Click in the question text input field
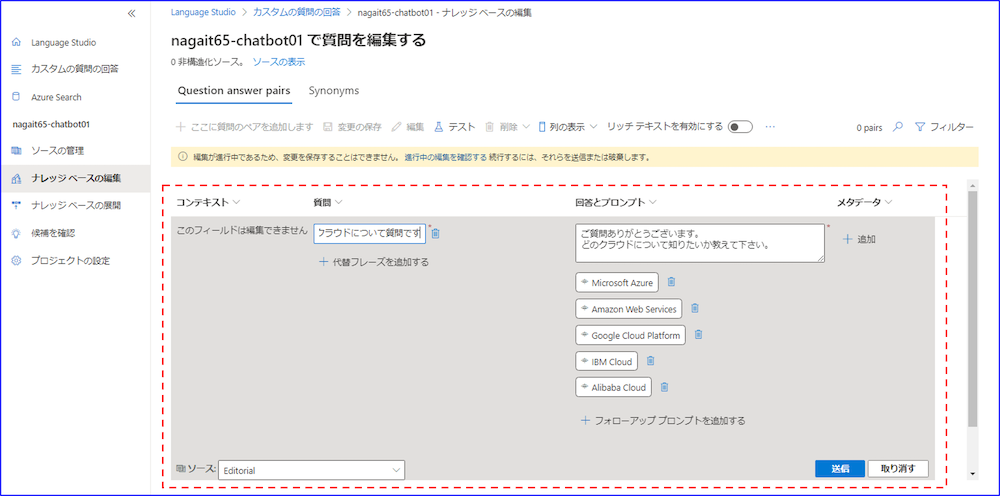This screenshot has width=1000, height=496. click(369, 234)
